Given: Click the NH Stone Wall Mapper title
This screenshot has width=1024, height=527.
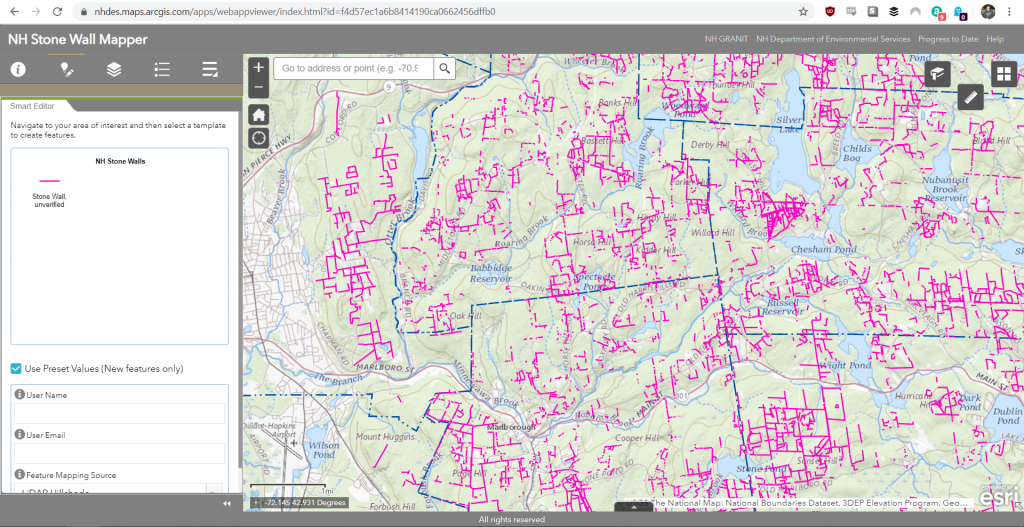Looking at the screenshot, I should click(x=78, y=39).
